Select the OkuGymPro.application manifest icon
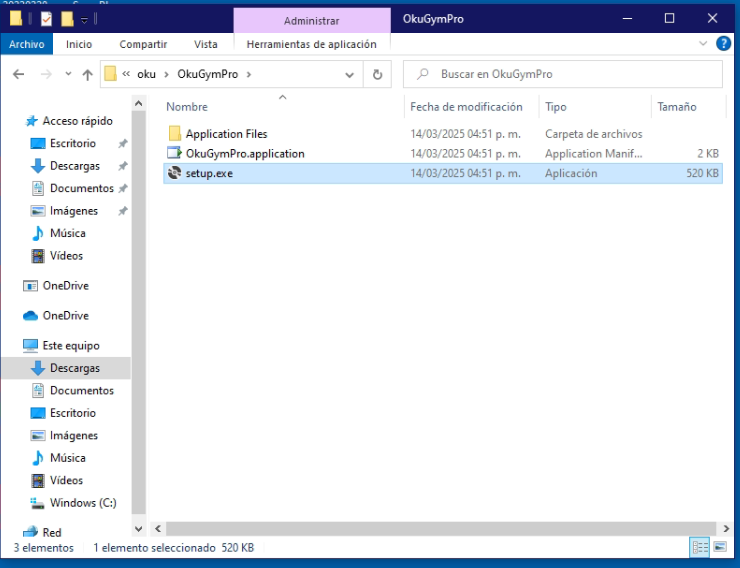This screenshot has width=740, height=568. (x=175, y=153)
